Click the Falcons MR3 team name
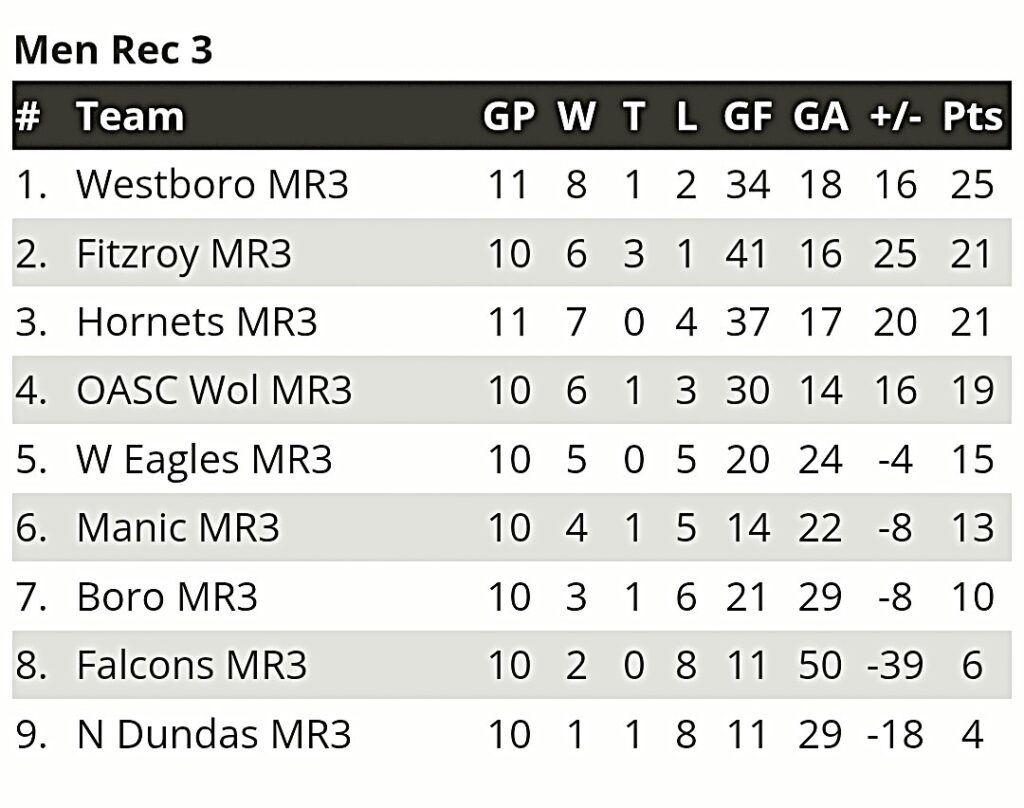The width and height of the screenshot is (1024, 808). point(191,666)
